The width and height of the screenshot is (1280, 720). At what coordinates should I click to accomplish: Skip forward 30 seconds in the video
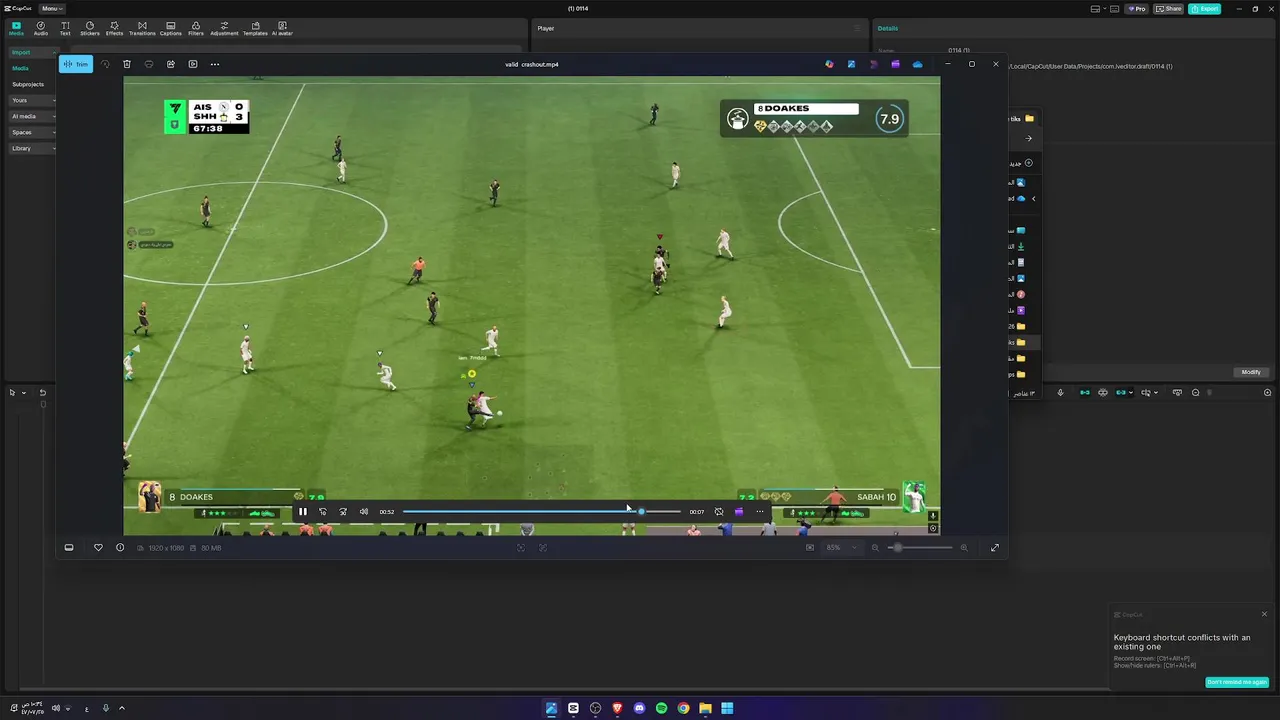click(343, 512)
